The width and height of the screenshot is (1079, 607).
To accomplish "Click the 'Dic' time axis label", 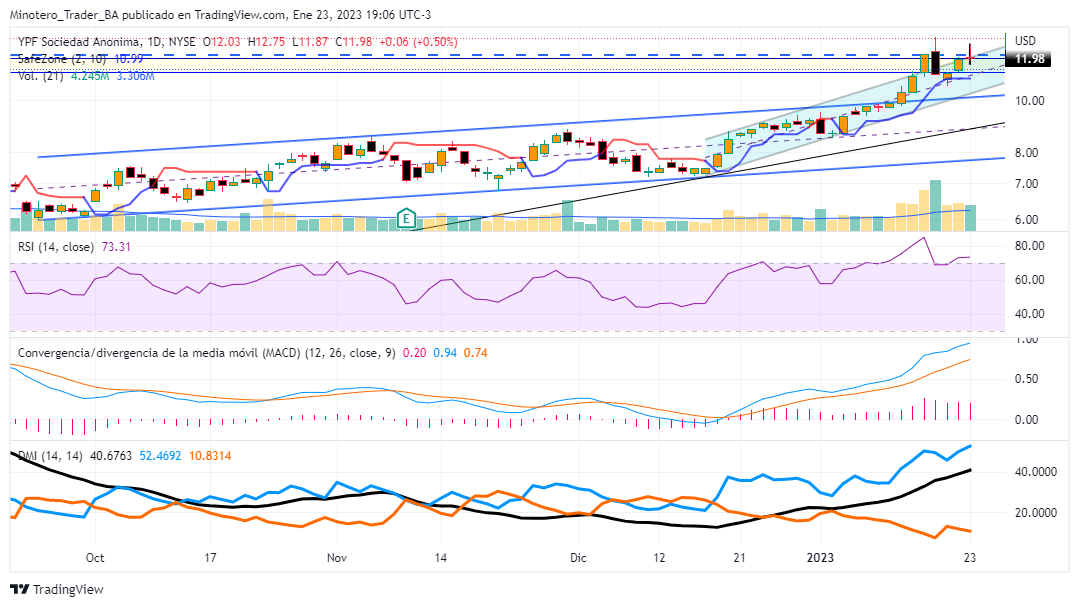I will click(x=578, y=557).
